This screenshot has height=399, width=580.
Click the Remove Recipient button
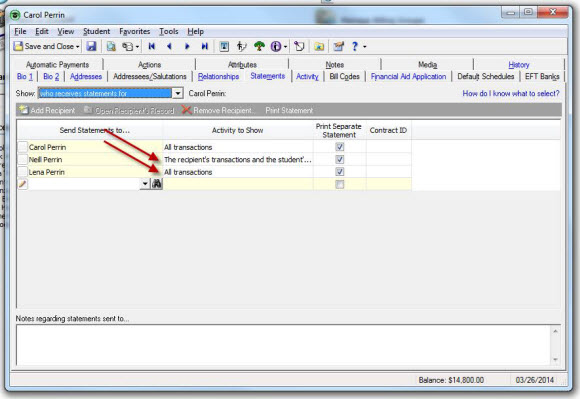[x=218, y=110]
